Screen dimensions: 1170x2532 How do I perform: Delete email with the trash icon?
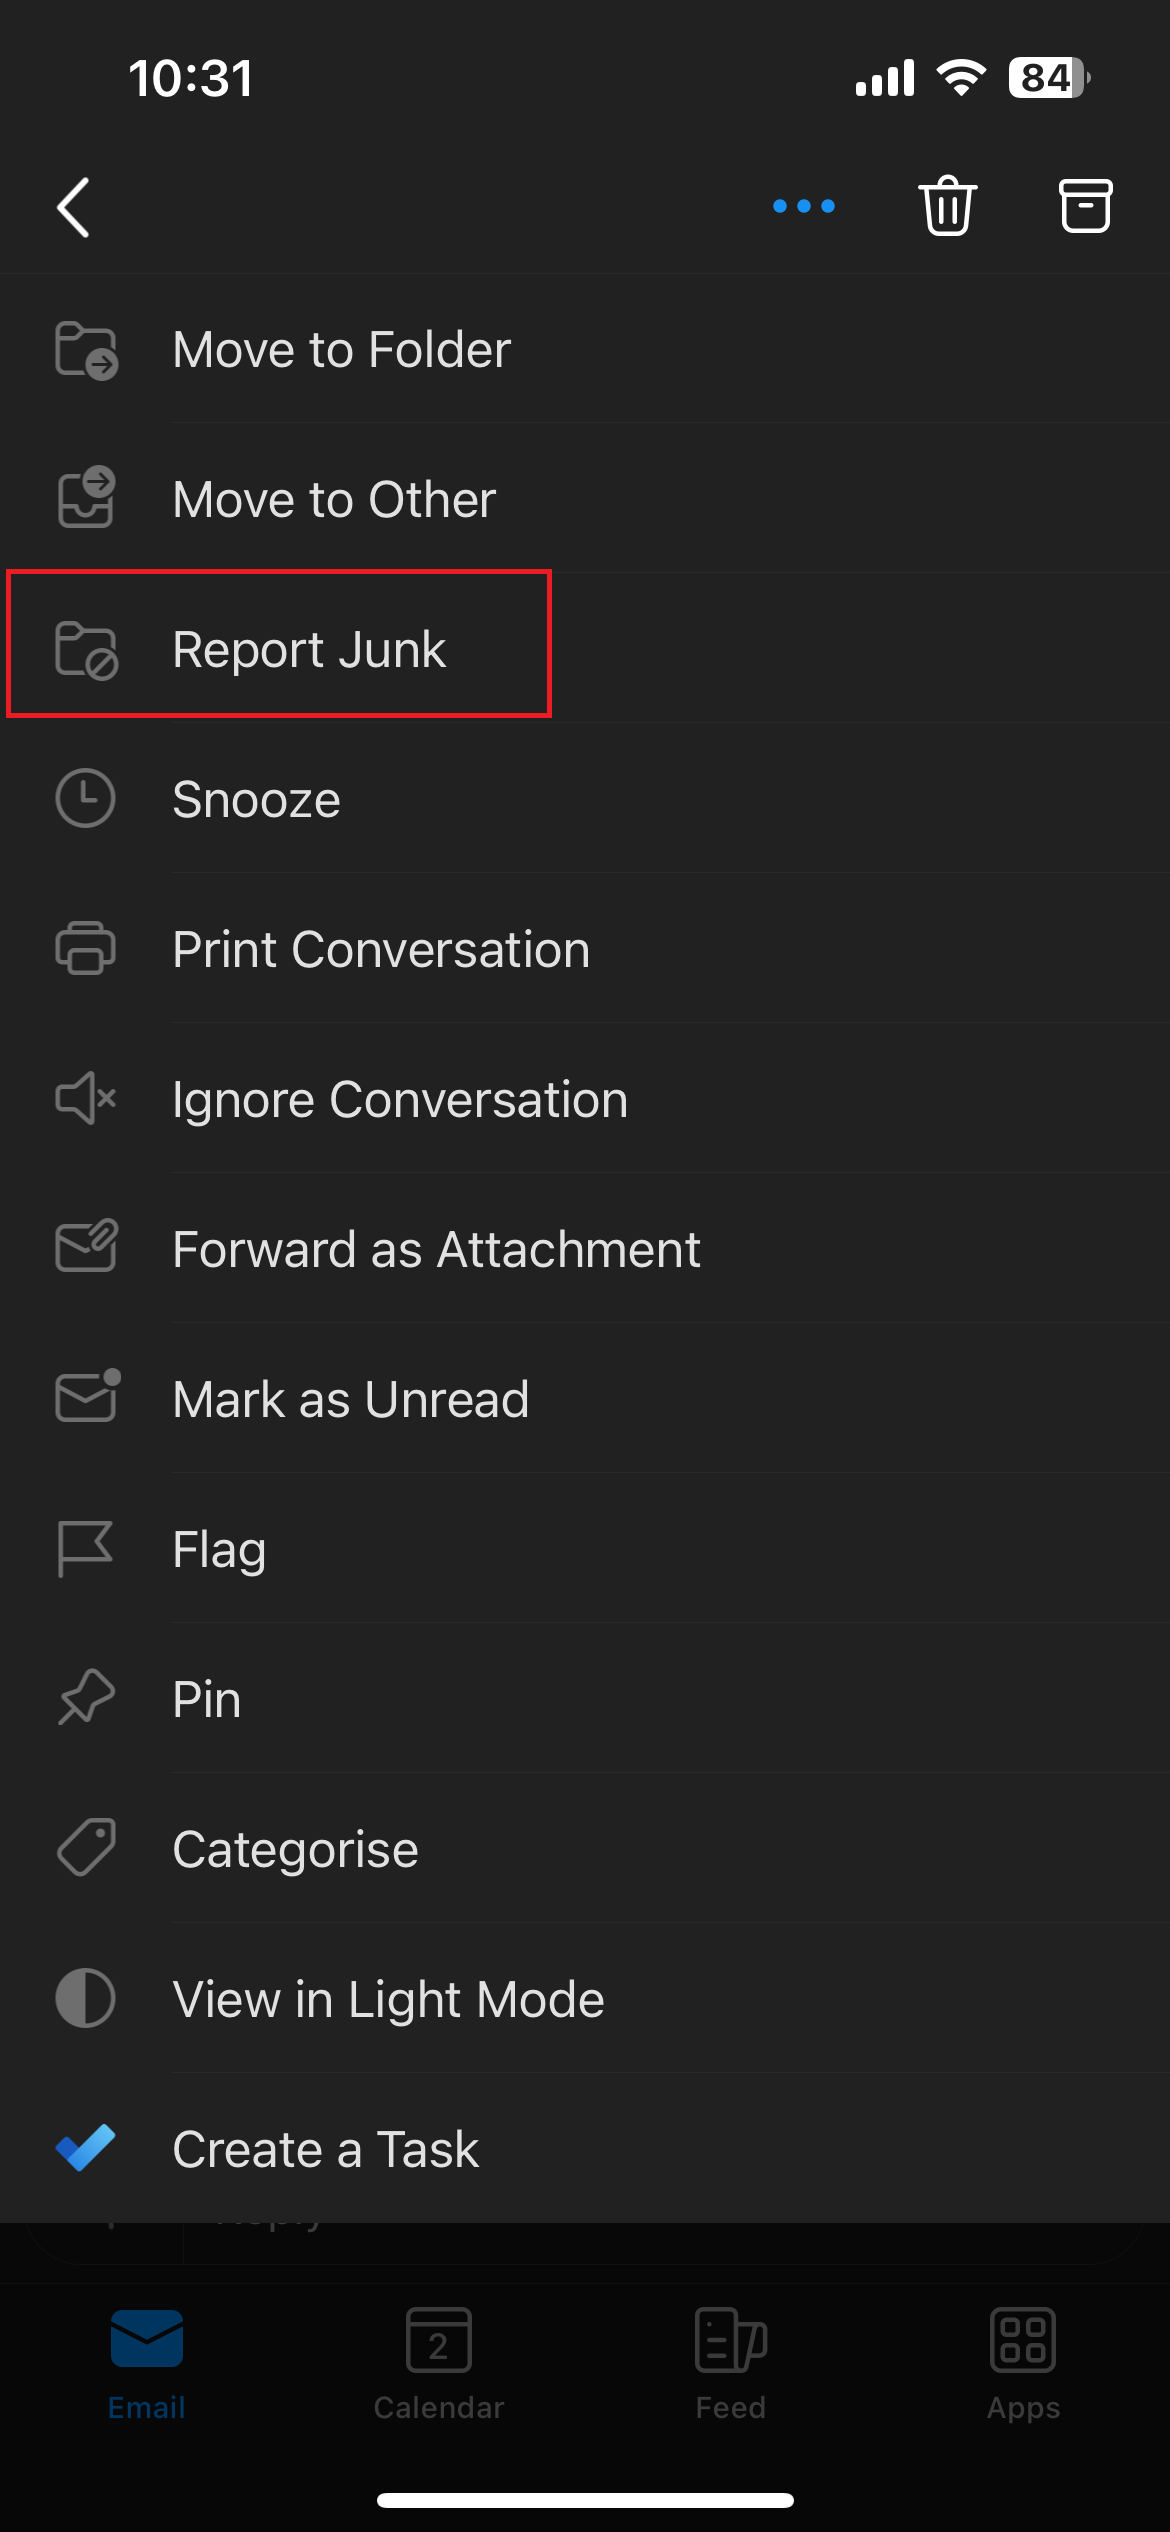click(x=947, y=206)
